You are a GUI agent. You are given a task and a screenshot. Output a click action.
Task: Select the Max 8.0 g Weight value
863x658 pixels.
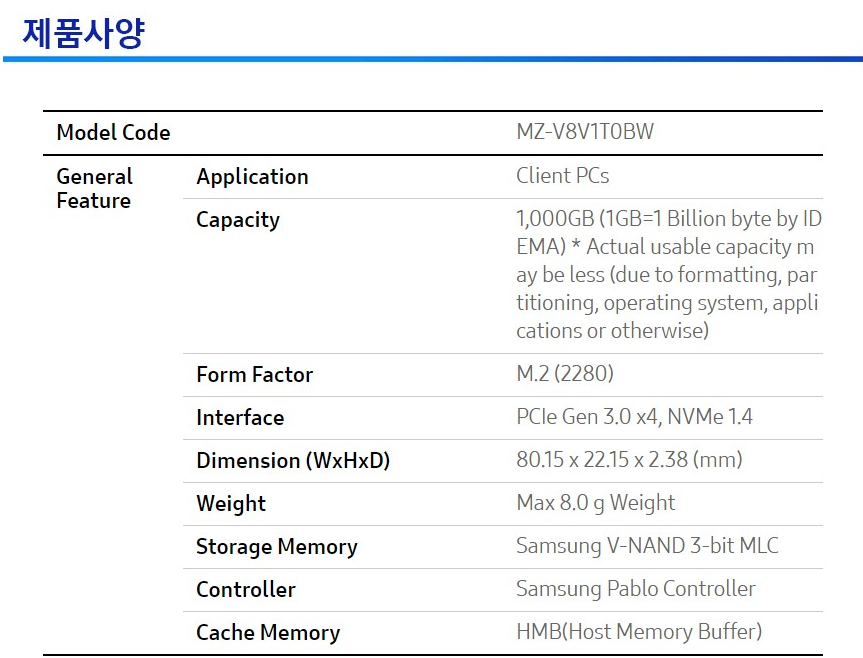pyautogui.click(x=595, y=503)
